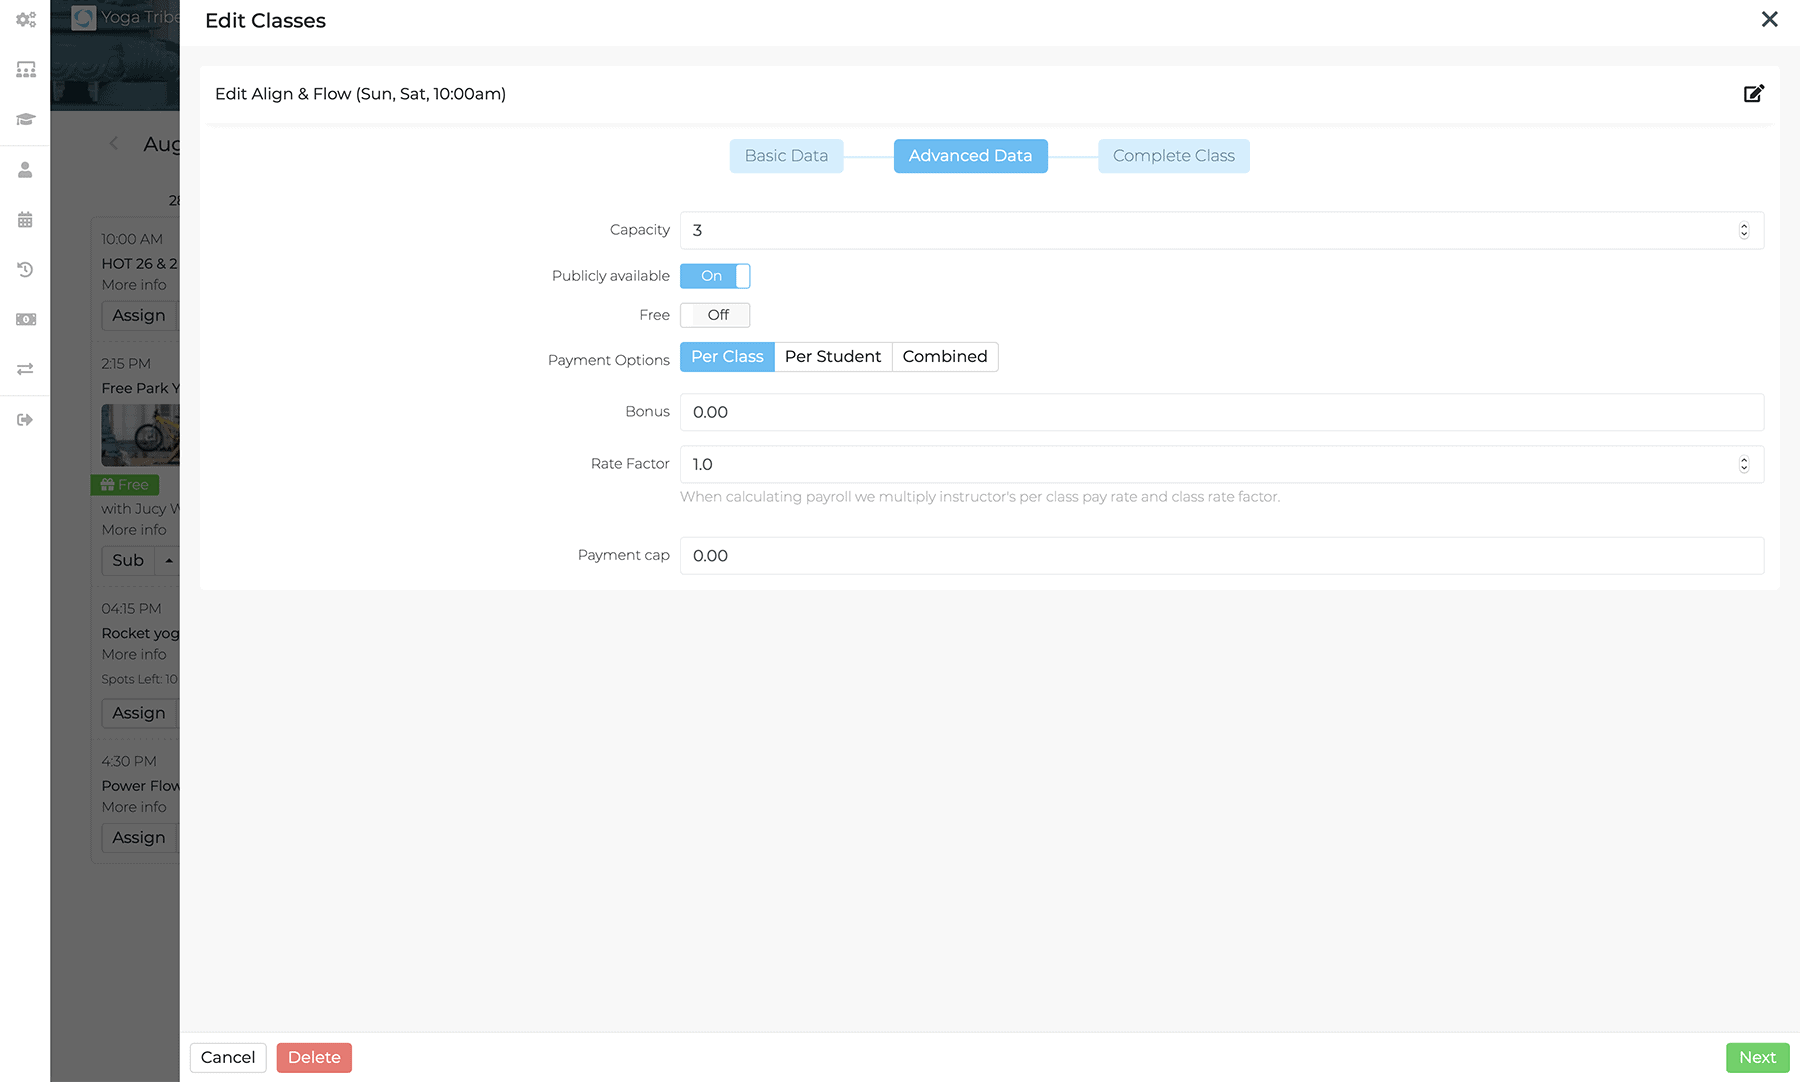
Task: Open More info under 'with Jucy'
Action: pyautogui.click(x=134, y=530)
